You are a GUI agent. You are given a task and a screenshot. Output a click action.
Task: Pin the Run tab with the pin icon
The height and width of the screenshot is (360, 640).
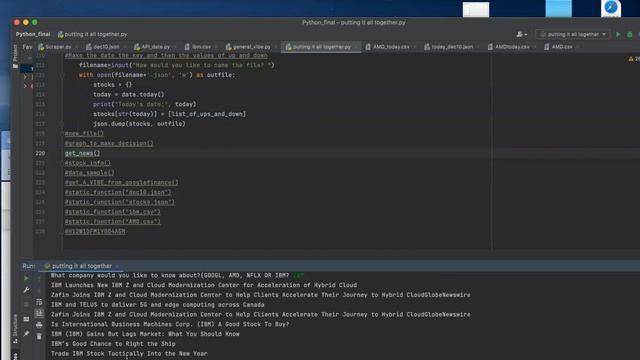pos(26,334)
